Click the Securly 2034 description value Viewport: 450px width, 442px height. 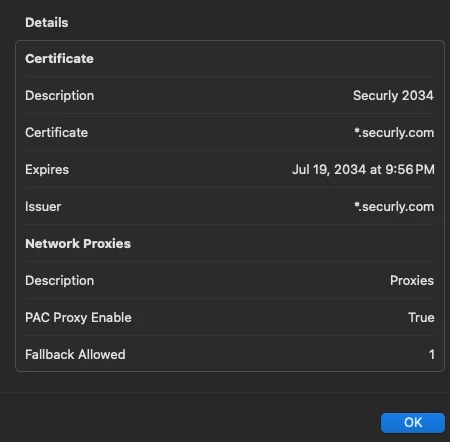pyautogui.click(x=393, y=96)
